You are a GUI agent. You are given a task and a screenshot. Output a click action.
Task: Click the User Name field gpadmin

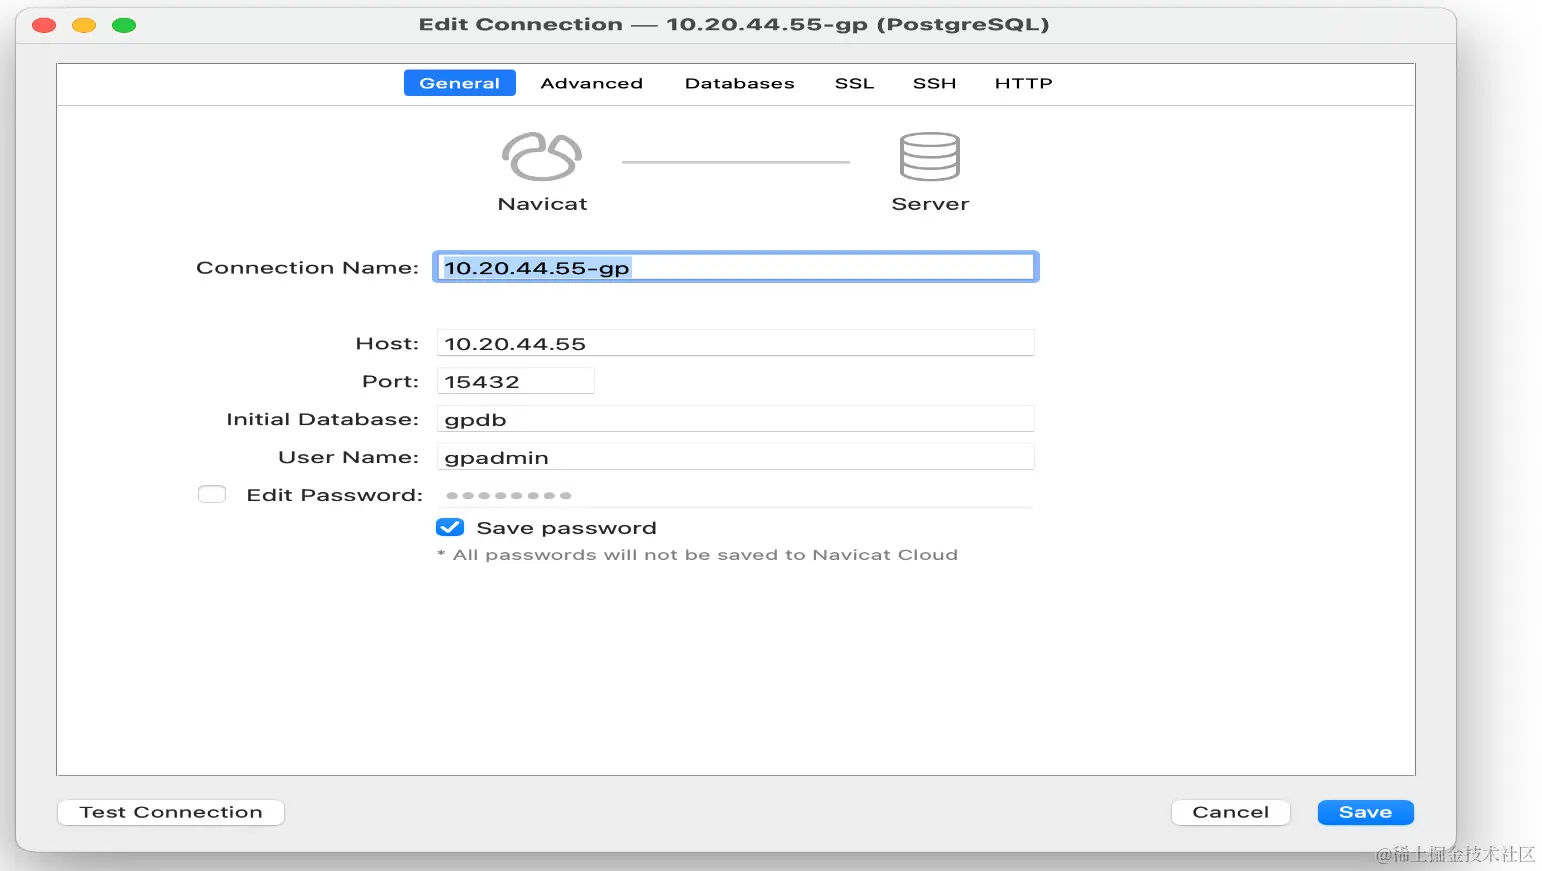point(736,457)
